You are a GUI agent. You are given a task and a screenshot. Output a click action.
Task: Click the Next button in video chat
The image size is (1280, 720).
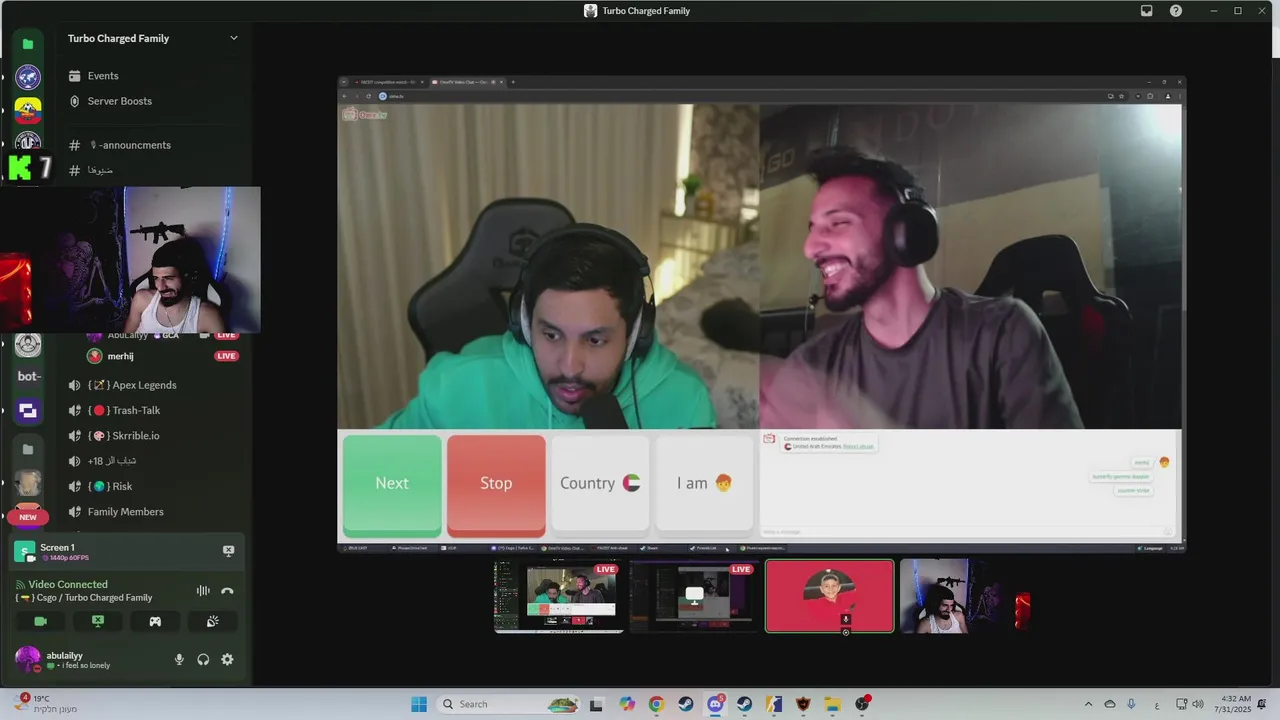coord(392,484)
